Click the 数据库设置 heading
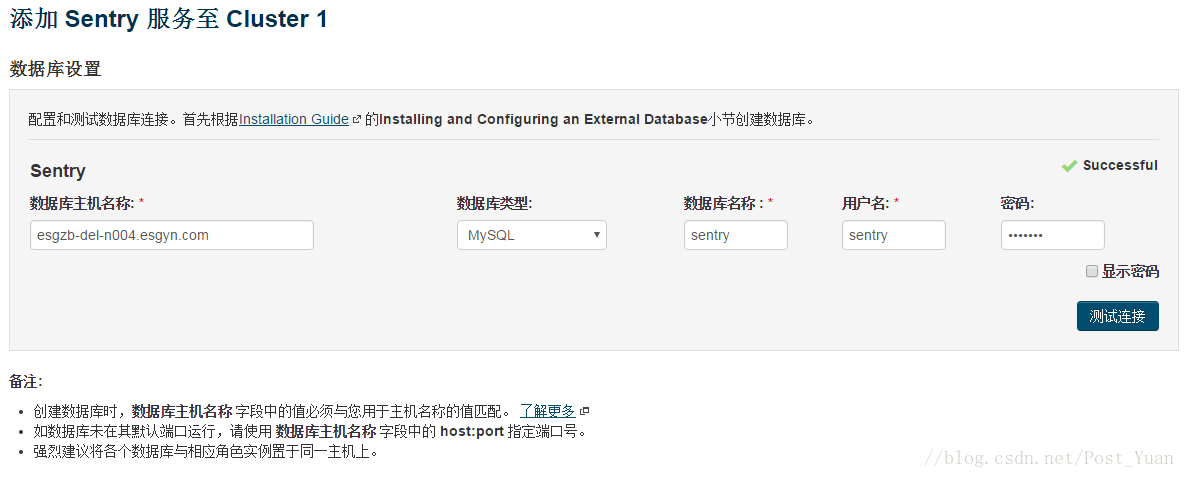The width and height of the screenshot is (1185, 478). 55,70
